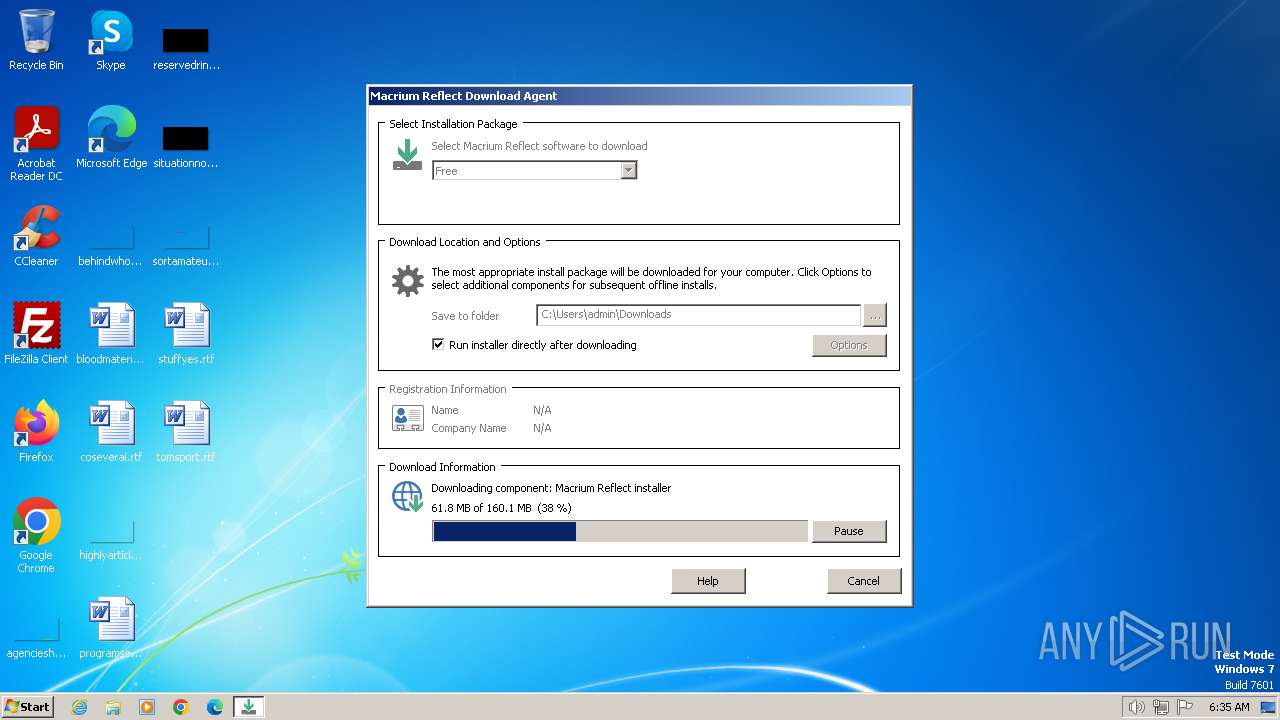Open Internet Explorer from the taskbar
Viewport: 1280px width, 720px height.
pyautogui.click(x=79, y=707)
